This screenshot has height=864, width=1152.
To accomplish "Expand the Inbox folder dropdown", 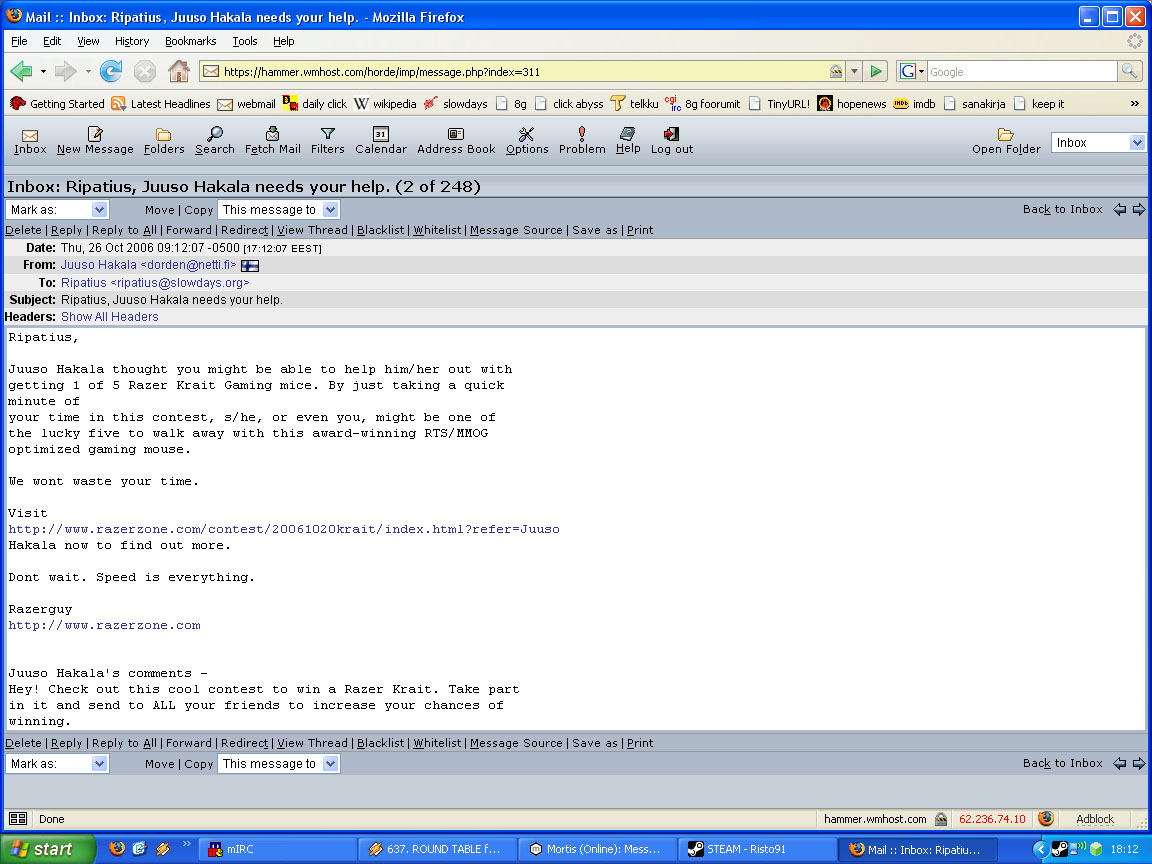I will click(x=1098, y=143).
